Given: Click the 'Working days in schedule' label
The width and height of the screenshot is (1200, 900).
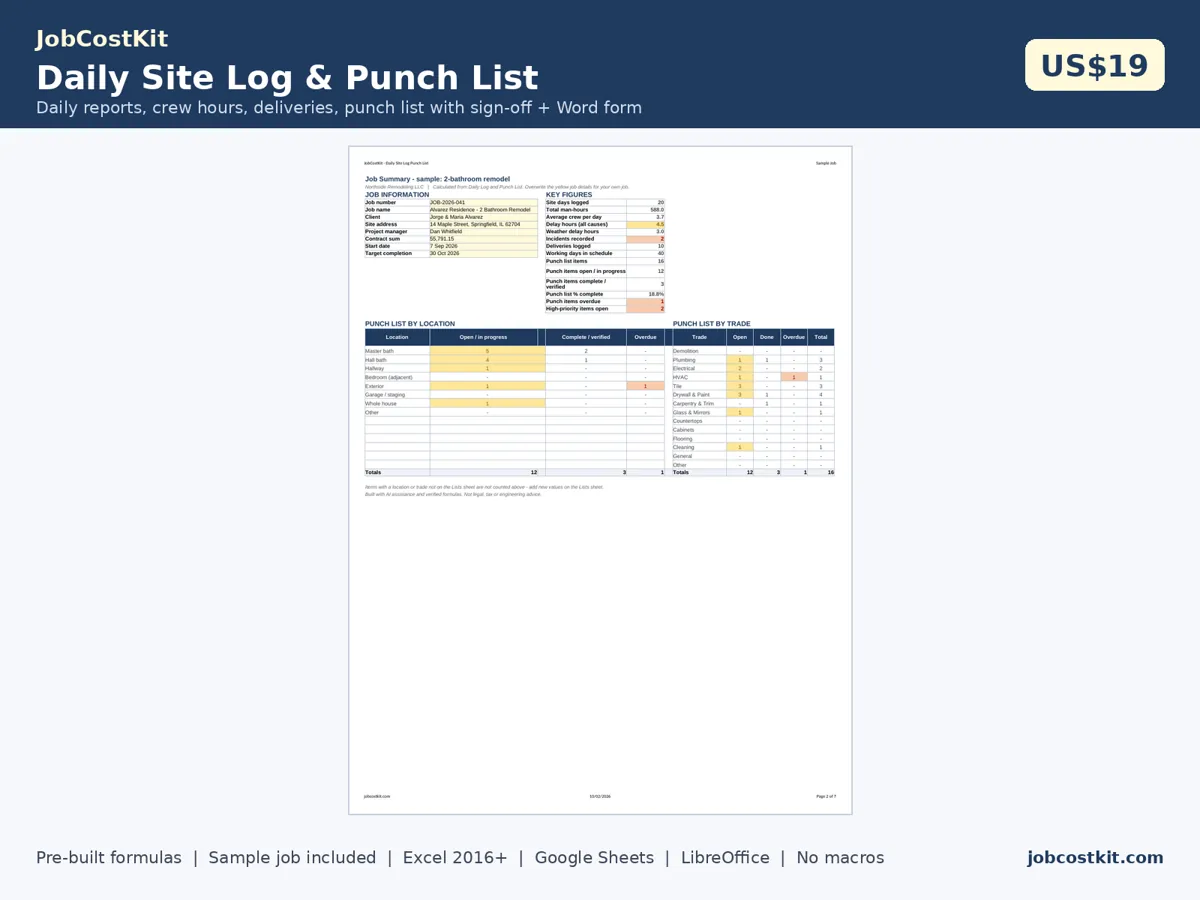Looking at the screenshot, I should (579, 253).
